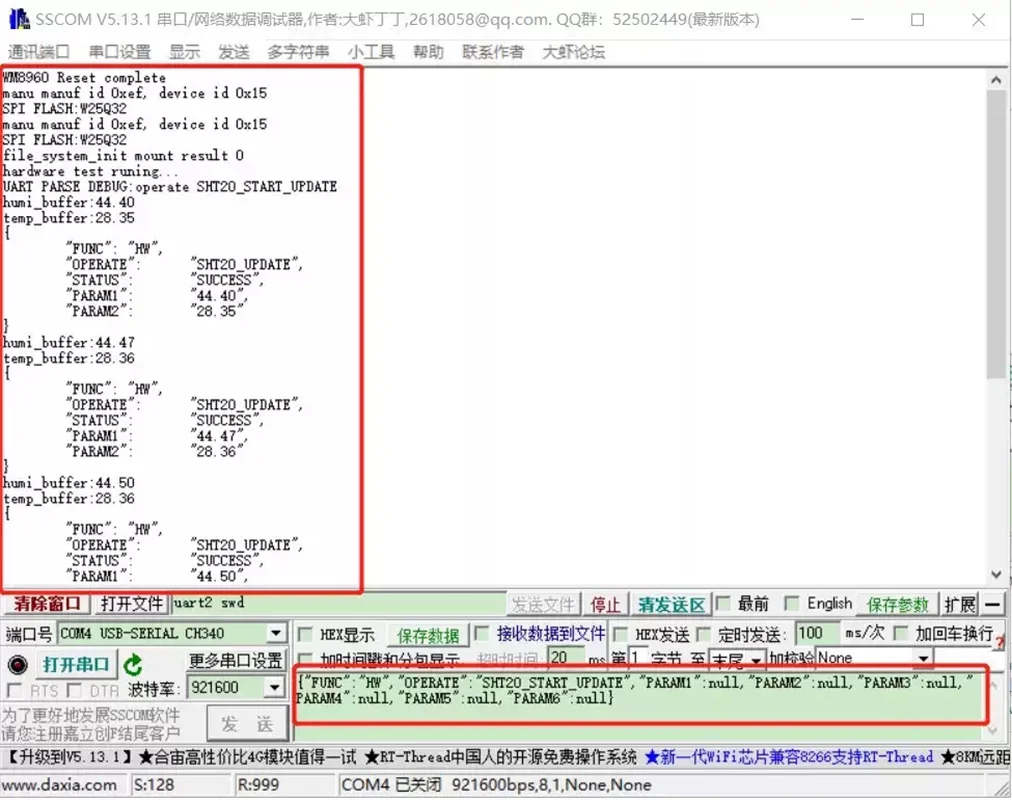Click the 升级到V5.13.1 ticker text
Image resolution: width=1012 pixels, height=800 pixels.
pos(69,757)
